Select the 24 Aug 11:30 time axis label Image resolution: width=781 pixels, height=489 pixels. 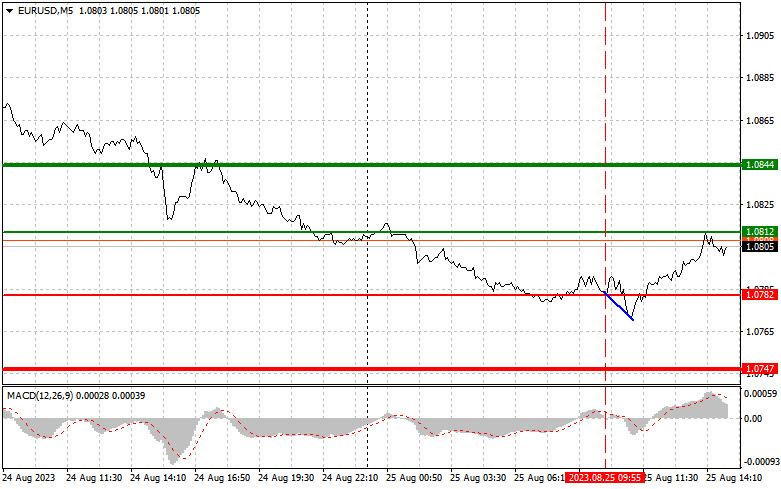[x=94, y=478]
